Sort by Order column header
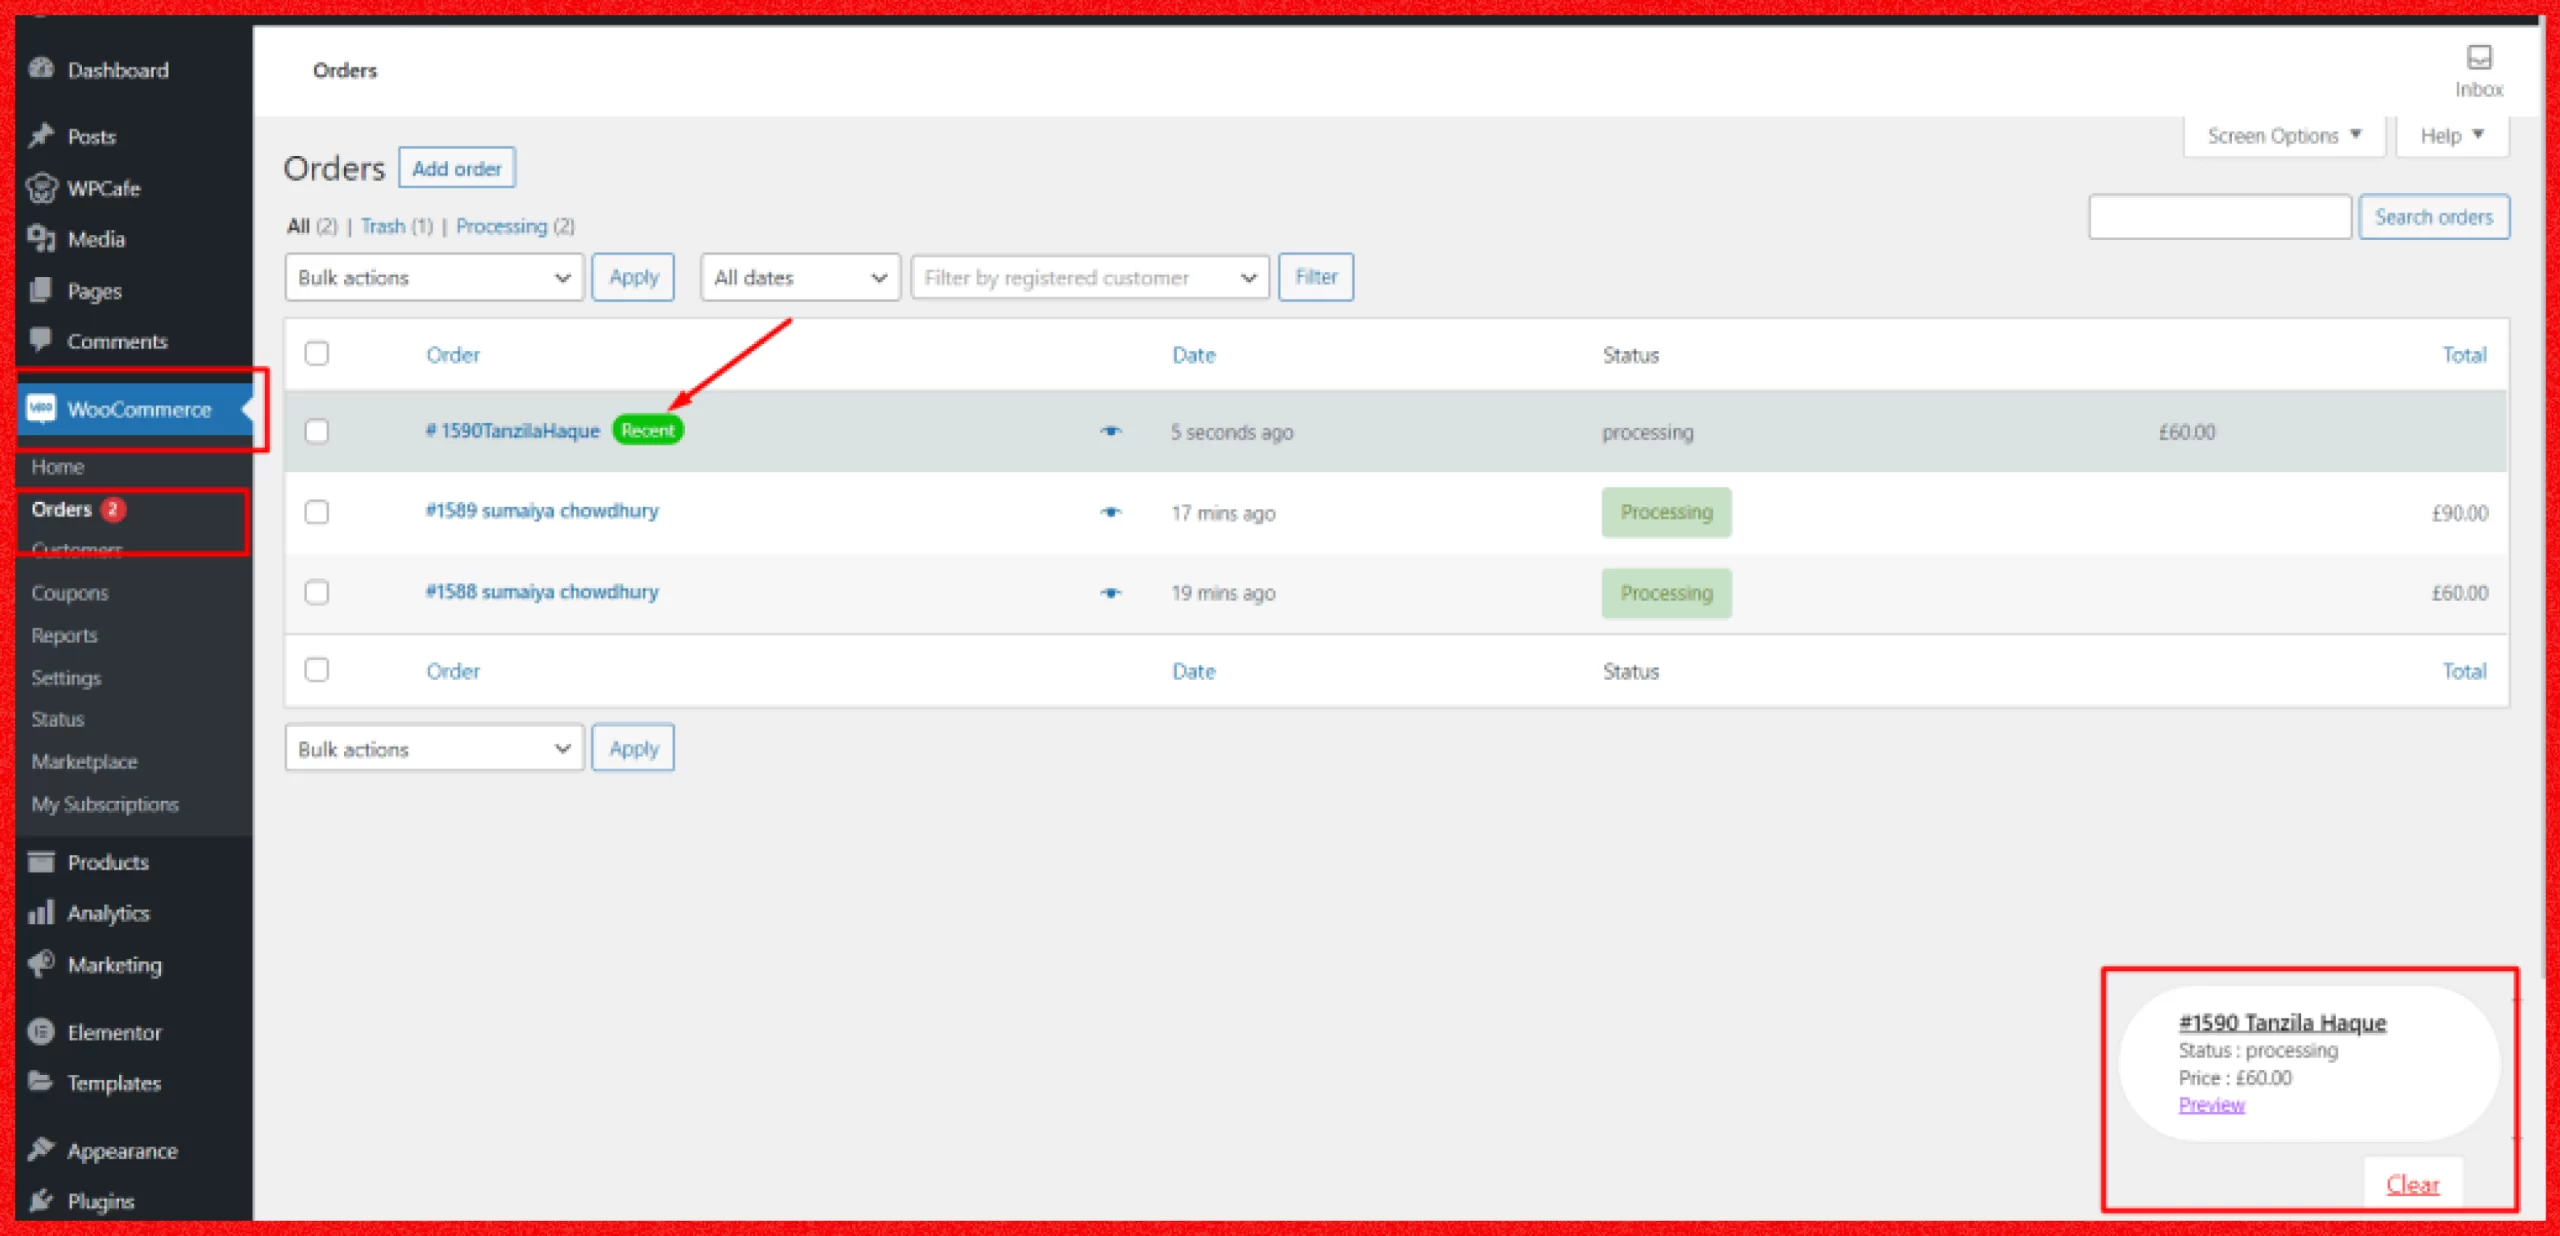Image resolution: width=2560 pixels, height=1236 pixels. [x=453, y=355]
